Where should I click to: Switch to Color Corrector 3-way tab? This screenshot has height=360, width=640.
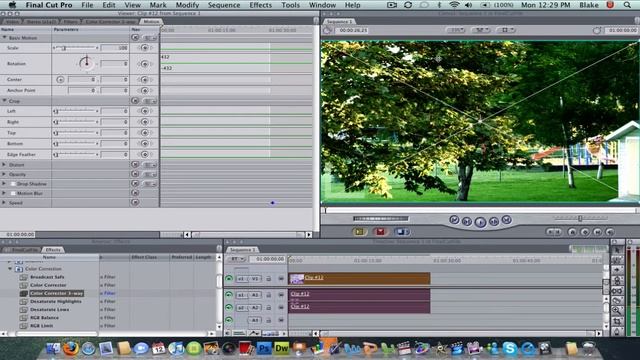pyautogui.click(x=110, y=21)
